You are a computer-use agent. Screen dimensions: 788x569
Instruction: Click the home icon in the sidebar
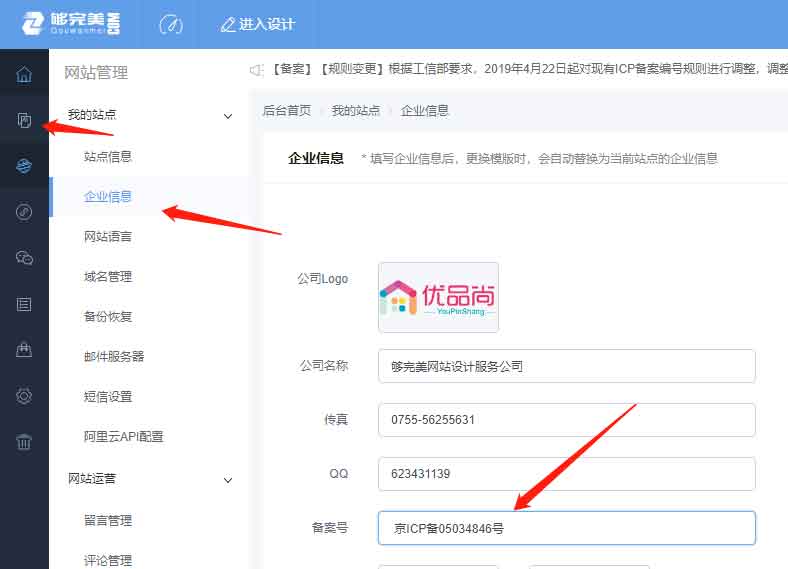point(24,75)
